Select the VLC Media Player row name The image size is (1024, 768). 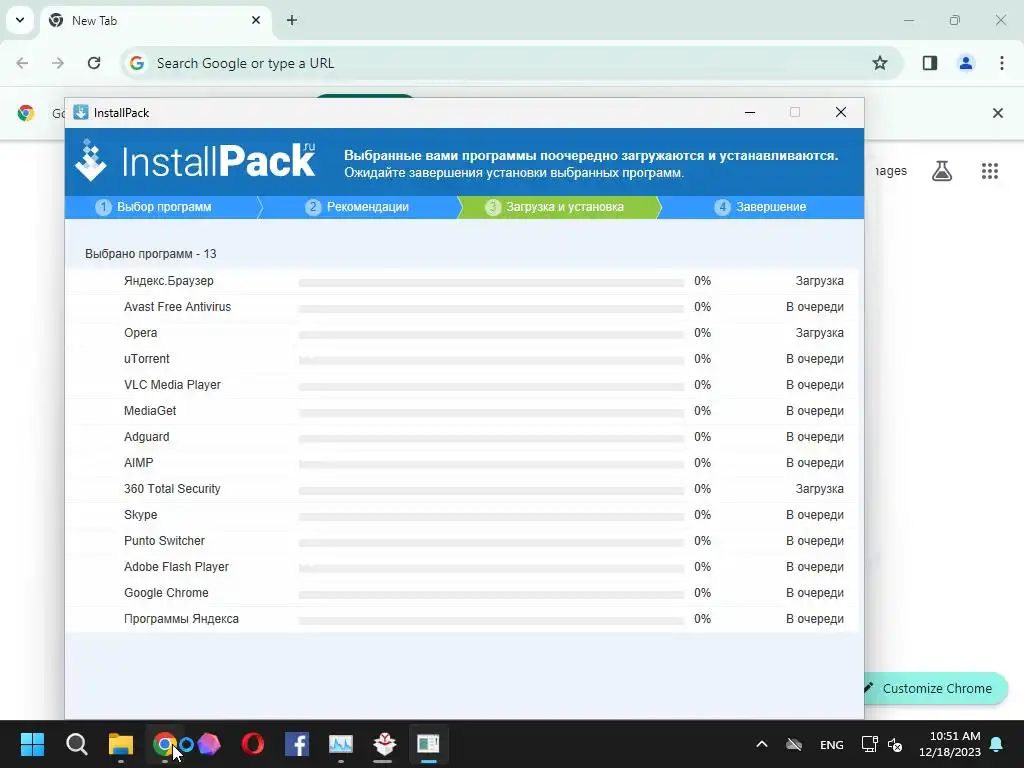tap(172, 385)
